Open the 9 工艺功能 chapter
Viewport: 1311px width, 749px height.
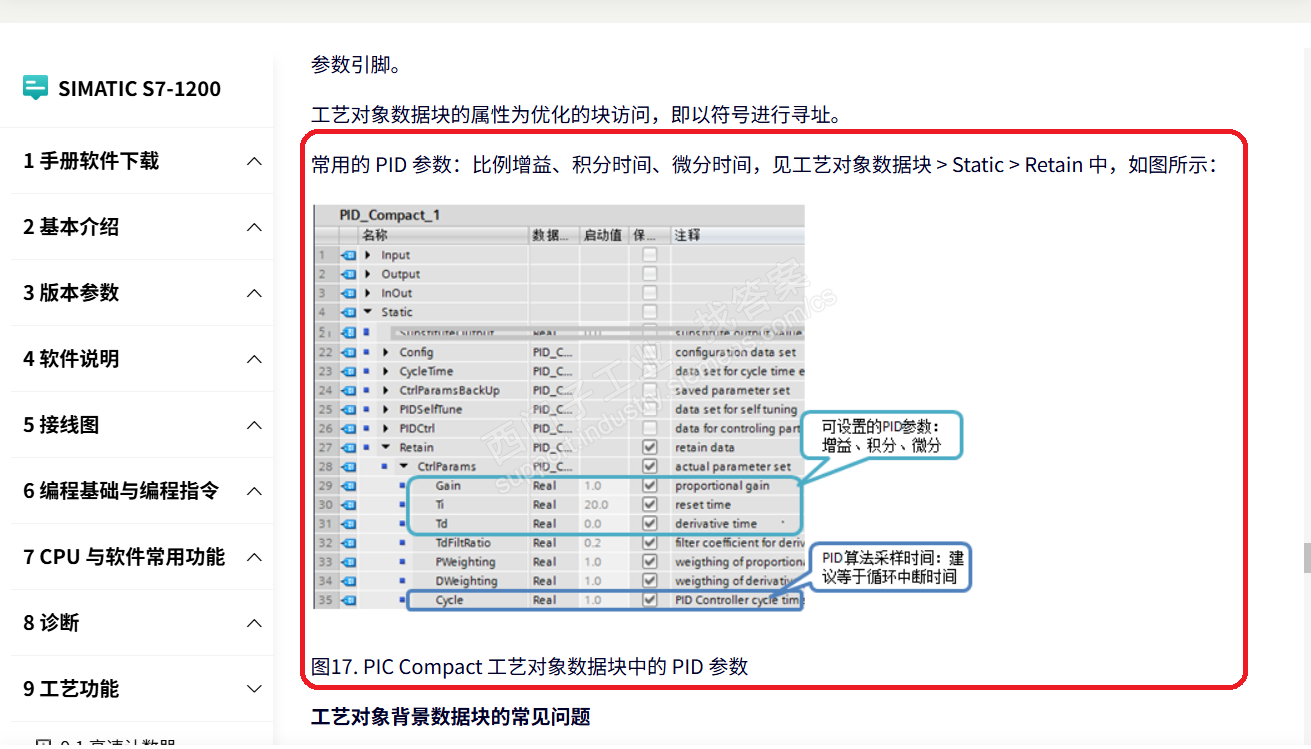[71, 689]
